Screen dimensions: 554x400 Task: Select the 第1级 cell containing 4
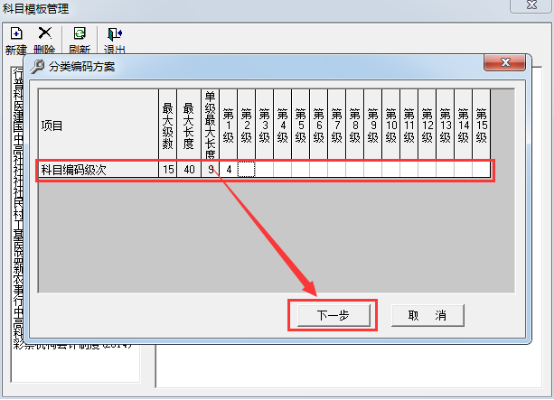tap(228, 170)
